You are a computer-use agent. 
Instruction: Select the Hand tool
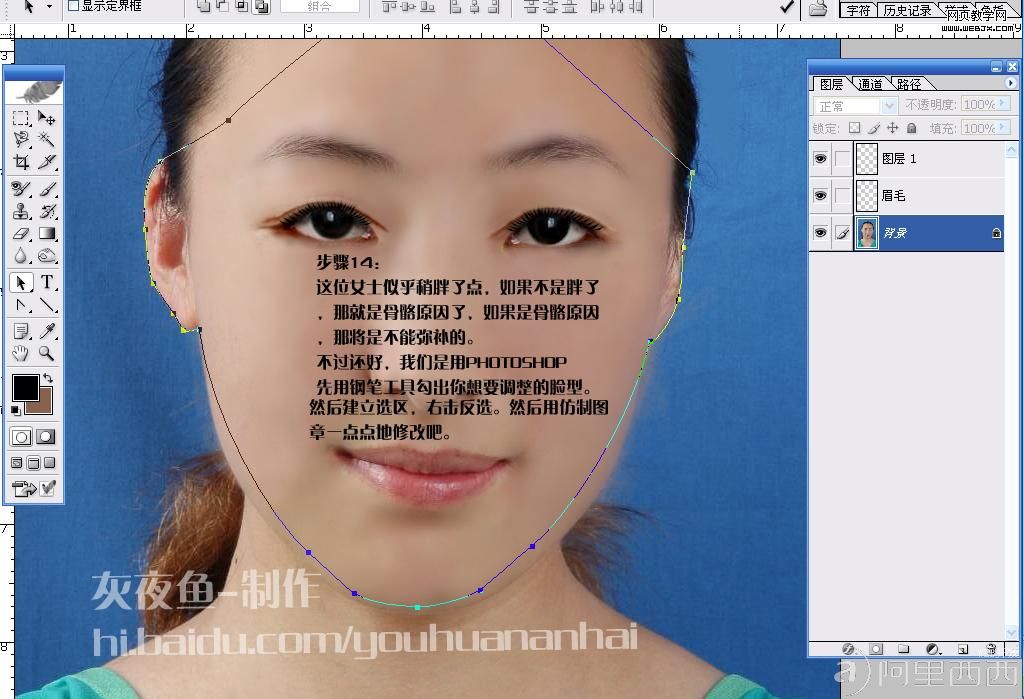coord(21,353)
